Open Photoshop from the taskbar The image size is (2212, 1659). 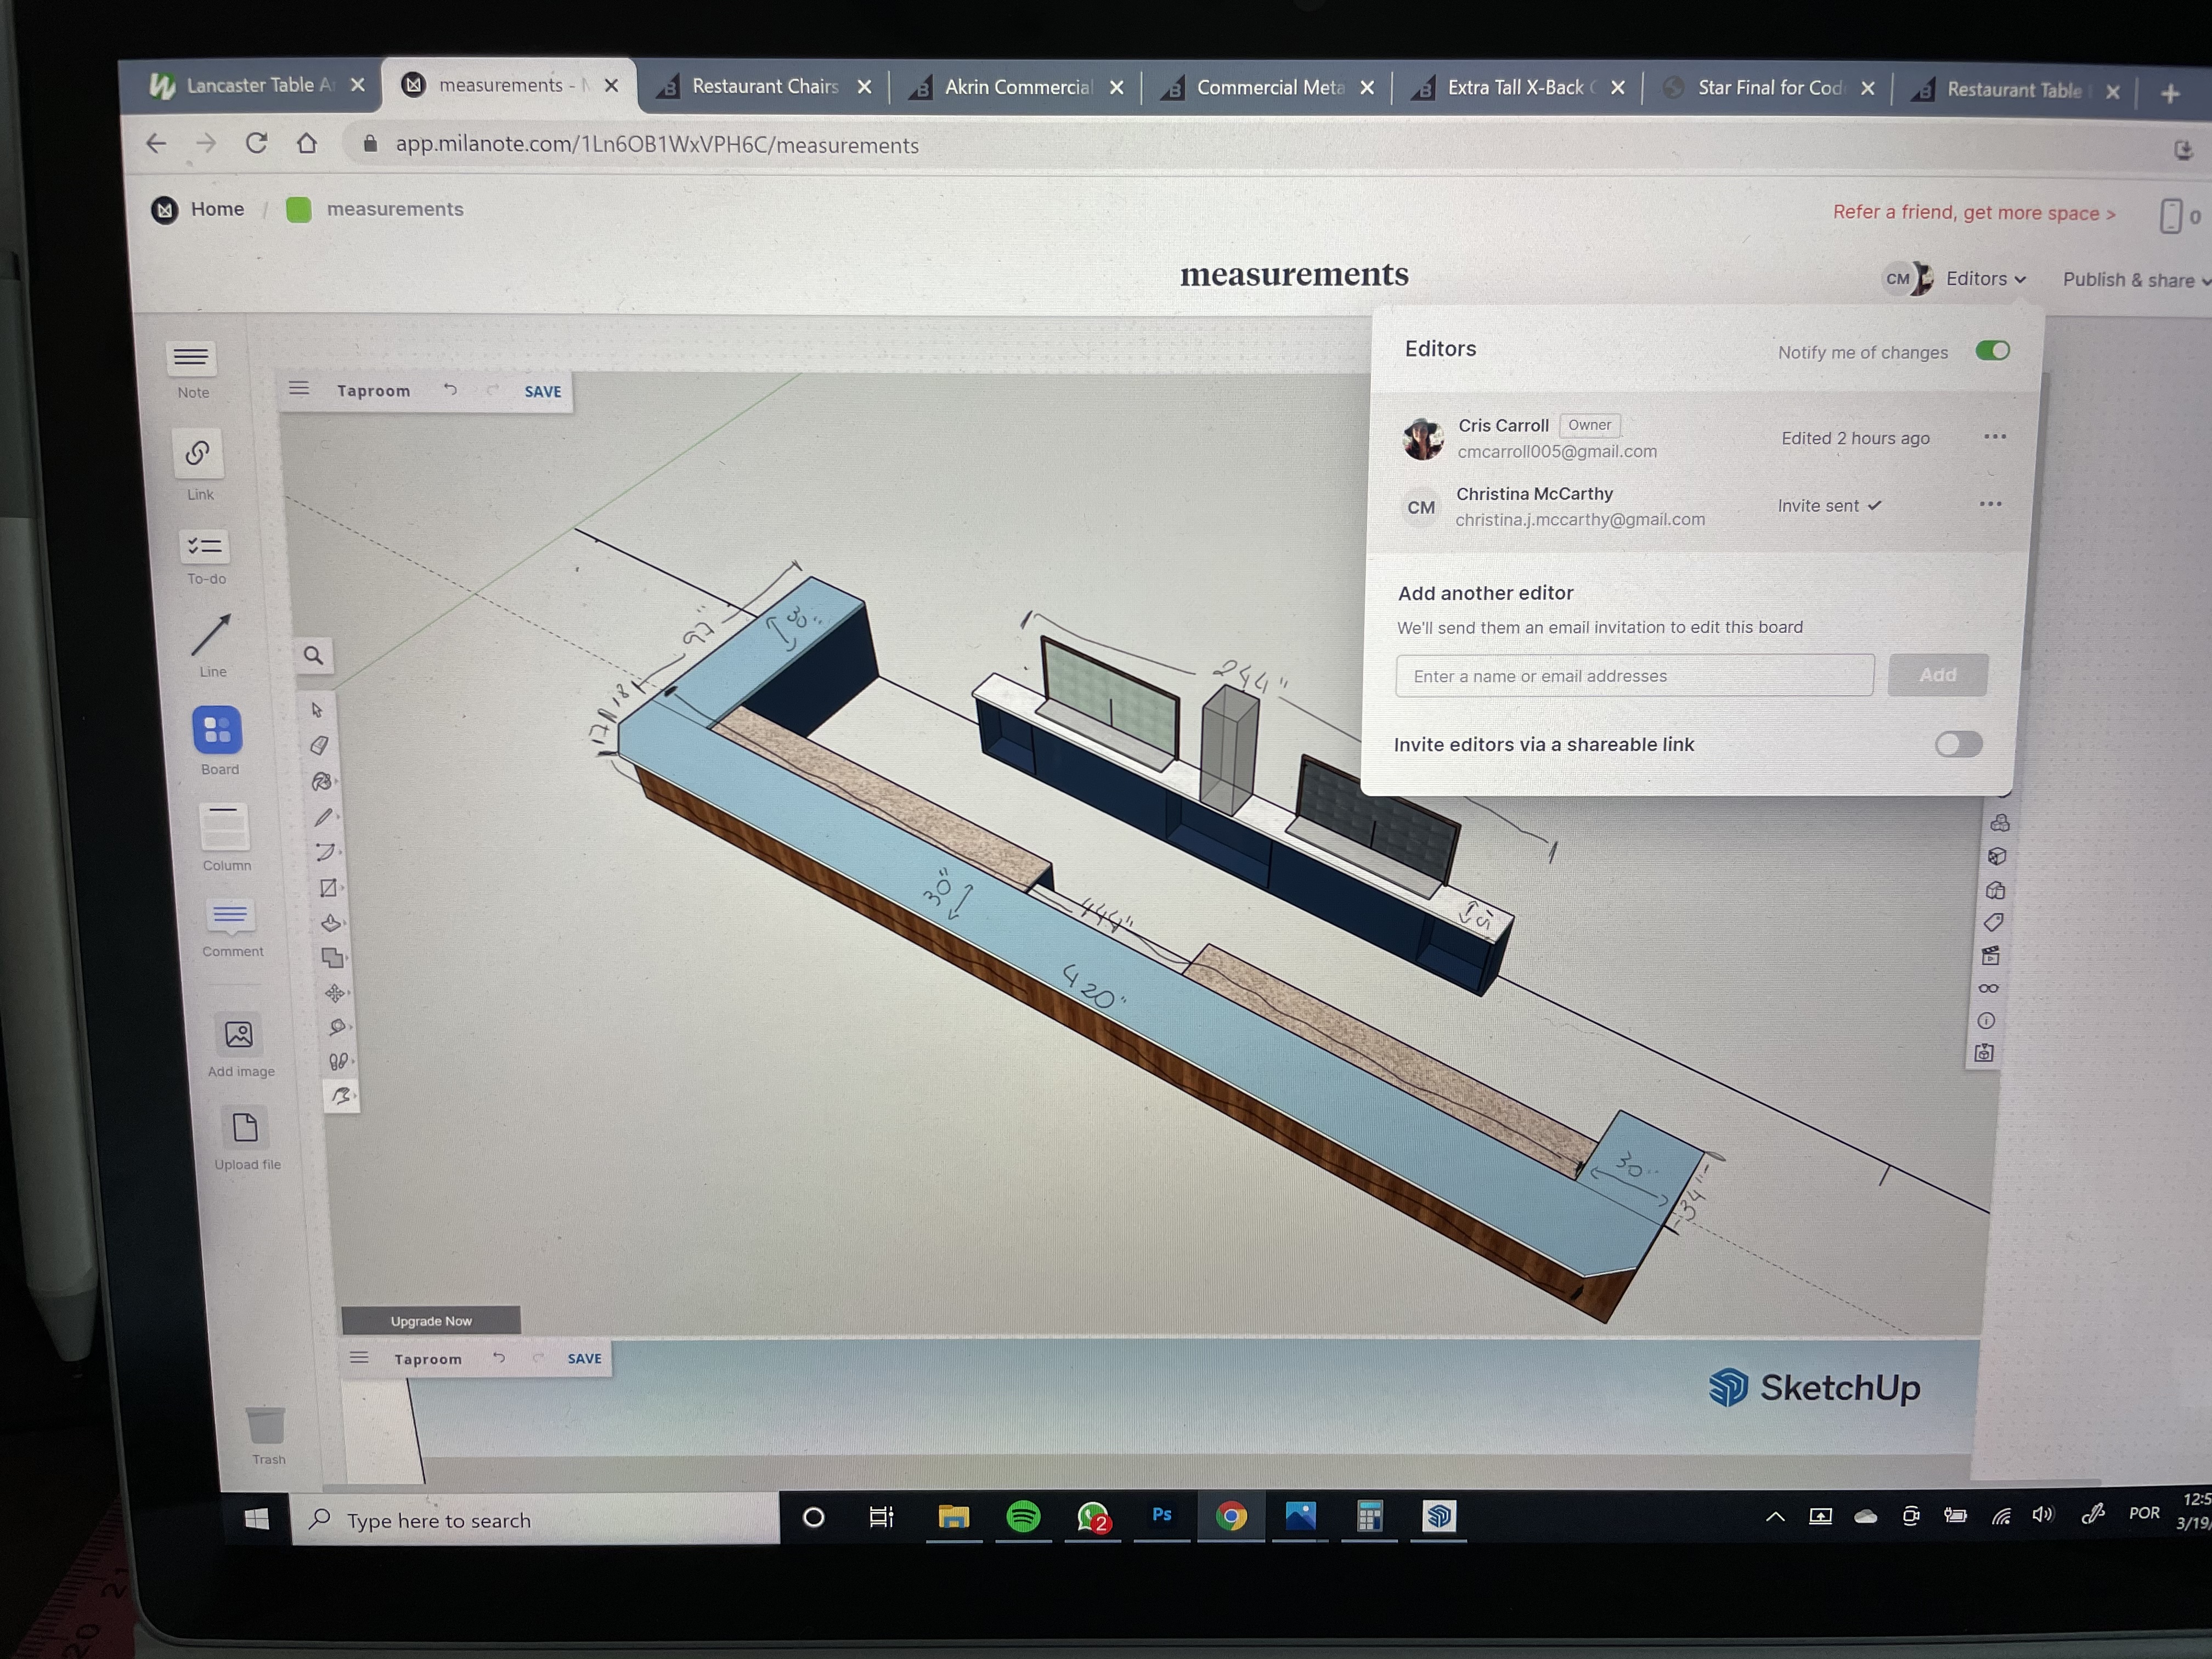[x=1161, y=1516]
